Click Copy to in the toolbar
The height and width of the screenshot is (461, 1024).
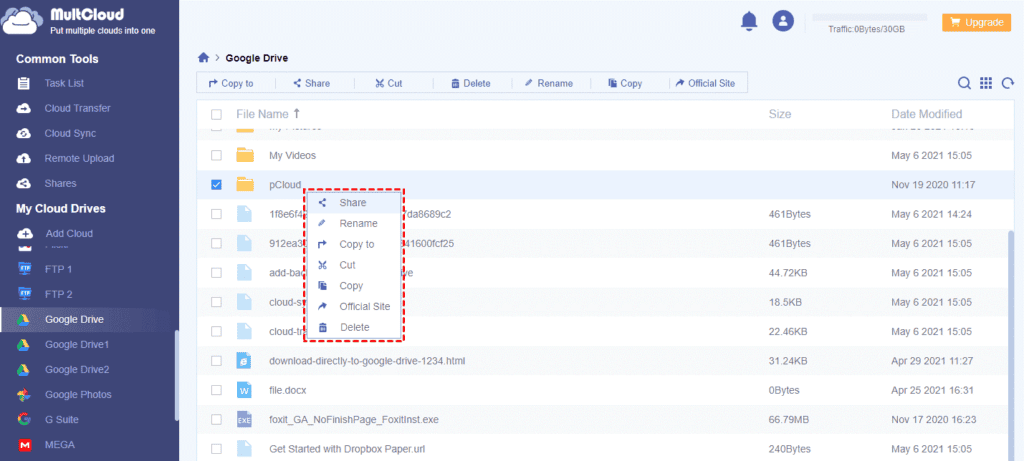231,83
